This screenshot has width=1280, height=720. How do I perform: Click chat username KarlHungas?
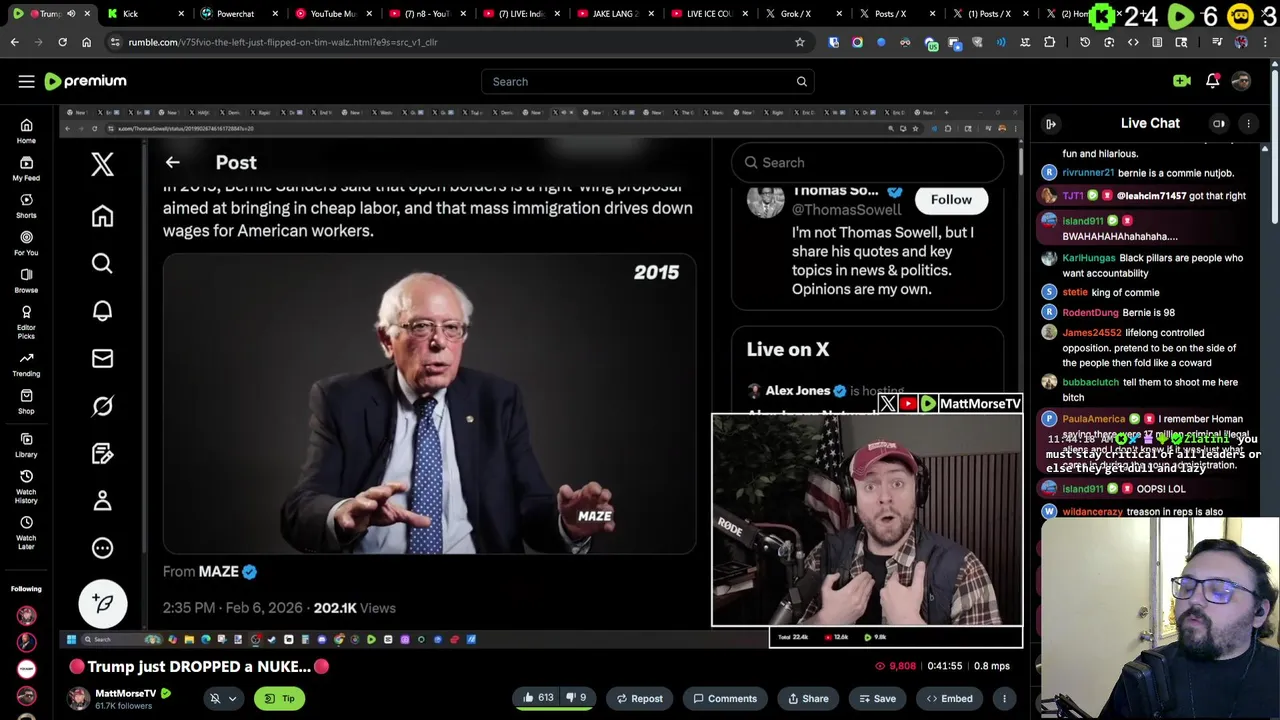click(1088, 258)
